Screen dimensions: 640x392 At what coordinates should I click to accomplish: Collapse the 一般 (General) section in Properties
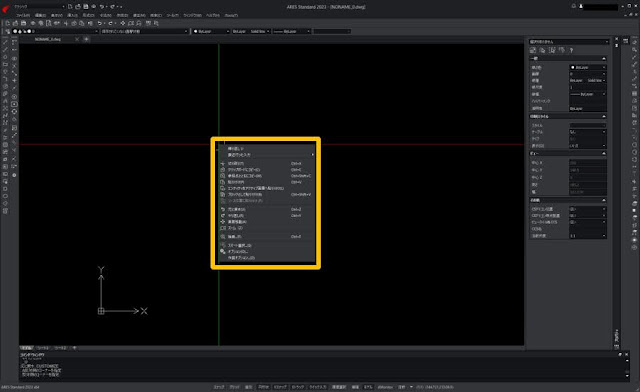pos(604,59)
